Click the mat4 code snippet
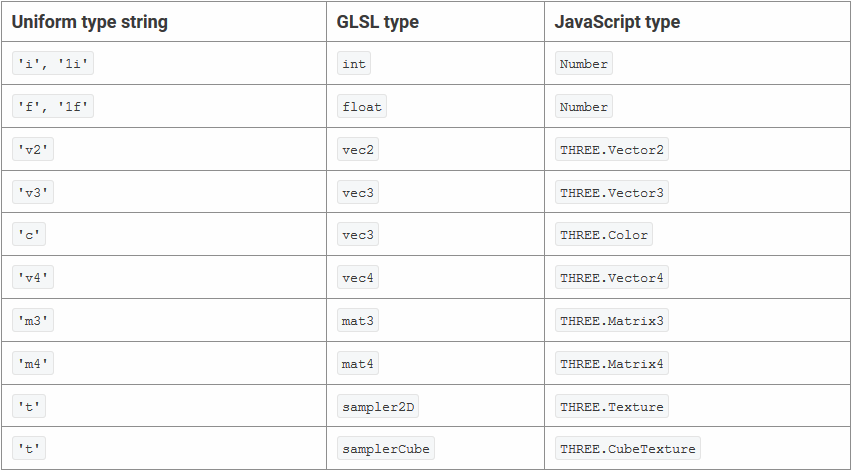Screen dimensions: 852x470 coord(358,364)
